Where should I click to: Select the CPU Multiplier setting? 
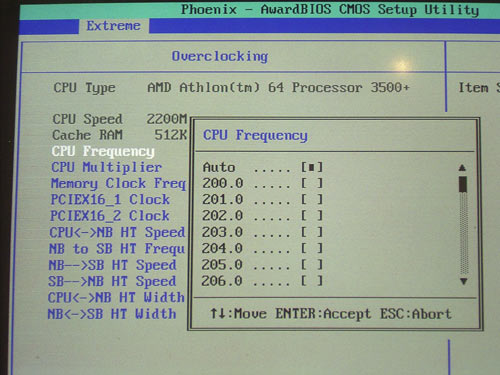click(106, 167)
